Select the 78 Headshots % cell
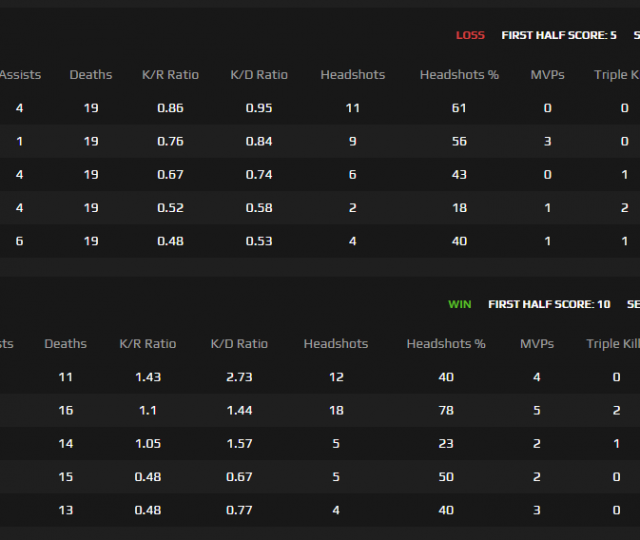Image resolution: width=640 pixels, height=540 pixels. 446,410
